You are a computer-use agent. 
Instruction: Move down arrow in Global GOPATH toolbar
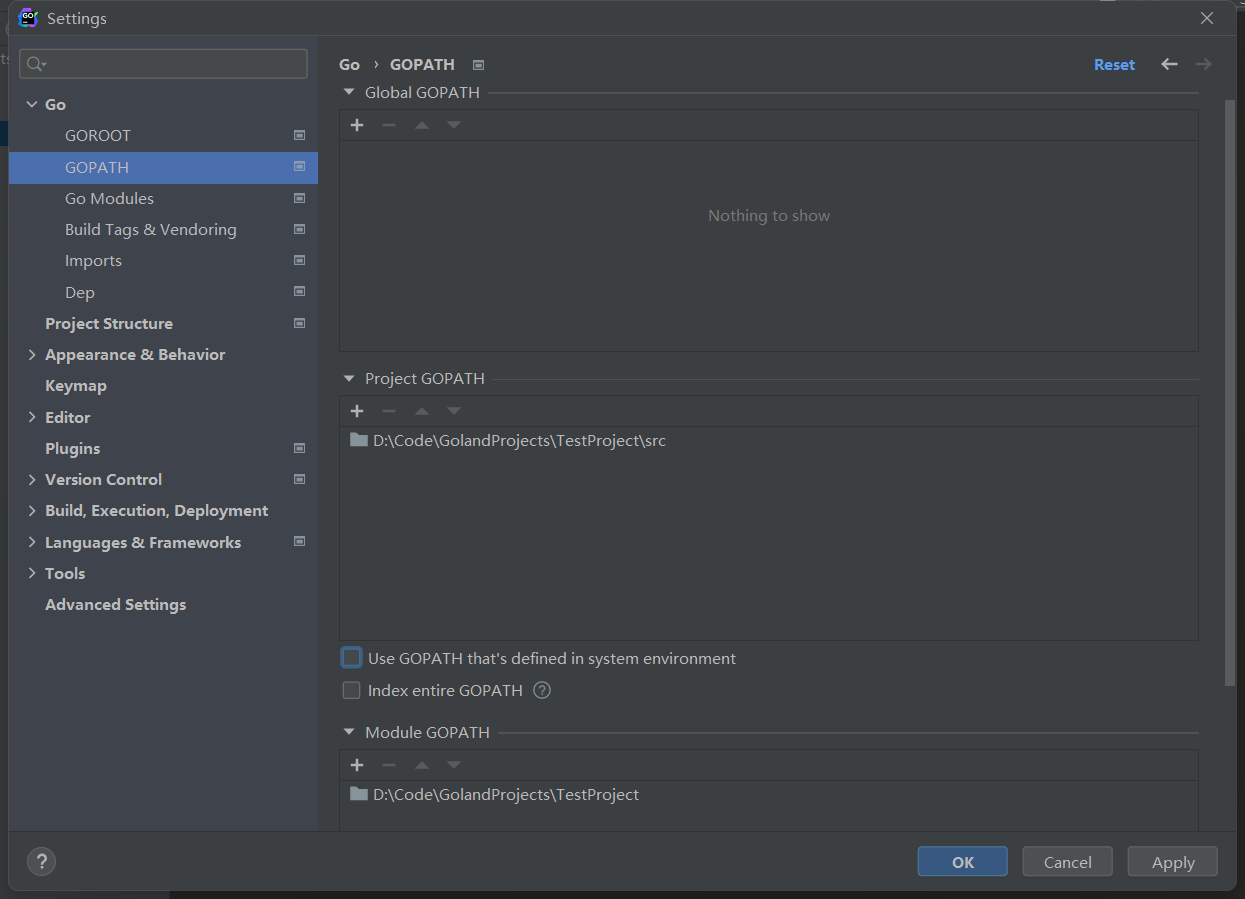(x=454, y=125)
